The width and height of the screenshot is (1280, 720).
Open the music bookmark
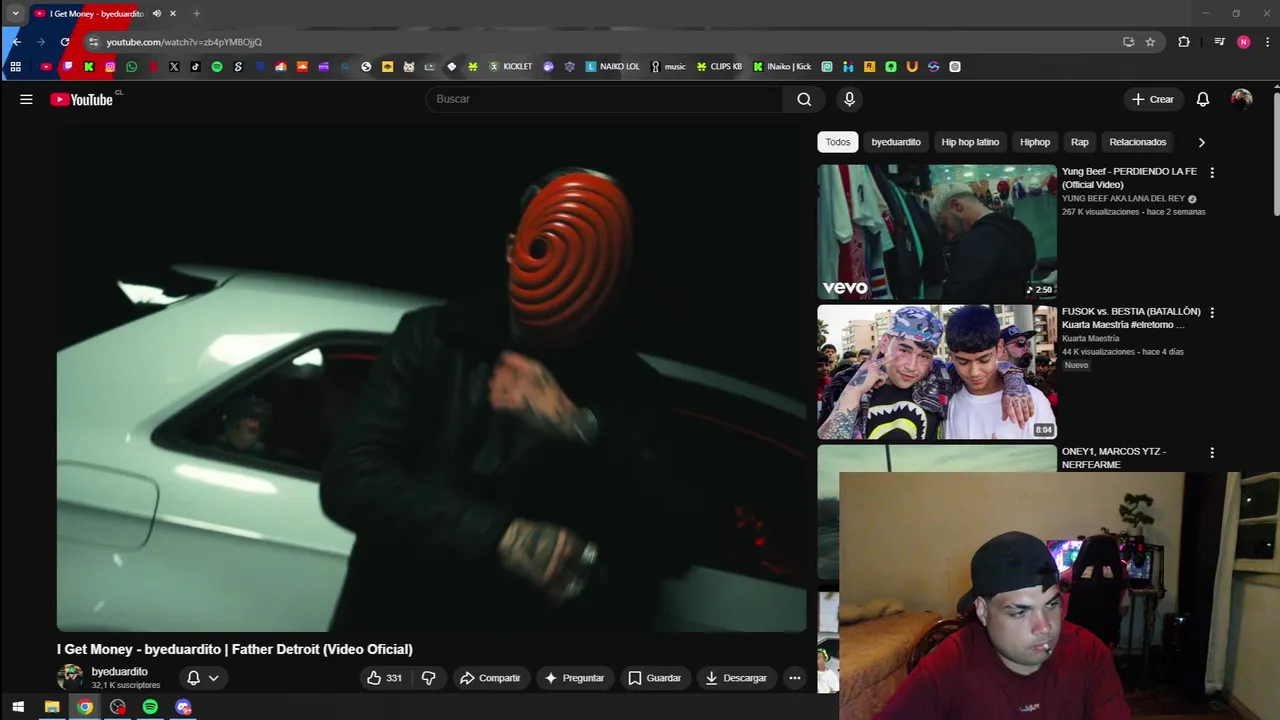pyautogui.click(x=668, y=67)
